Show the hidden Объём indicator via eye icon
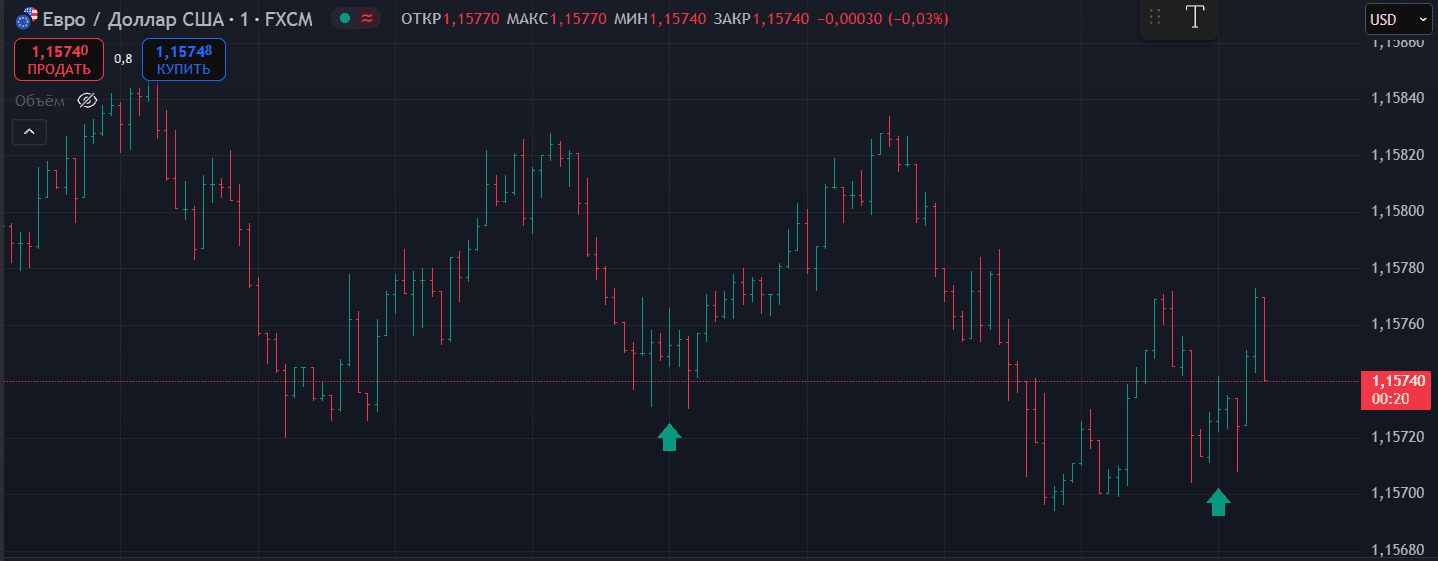Viewport: 1438px width, 561px height. tap(87, 100)
